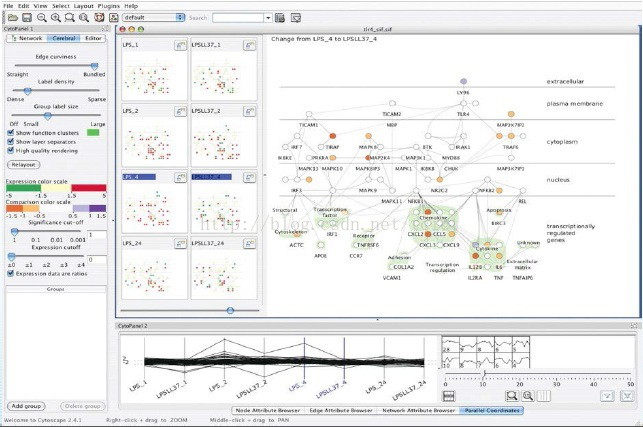Click the help lifesaver icon in toolbar
The image size is (643, 427).
click(100, 18)
